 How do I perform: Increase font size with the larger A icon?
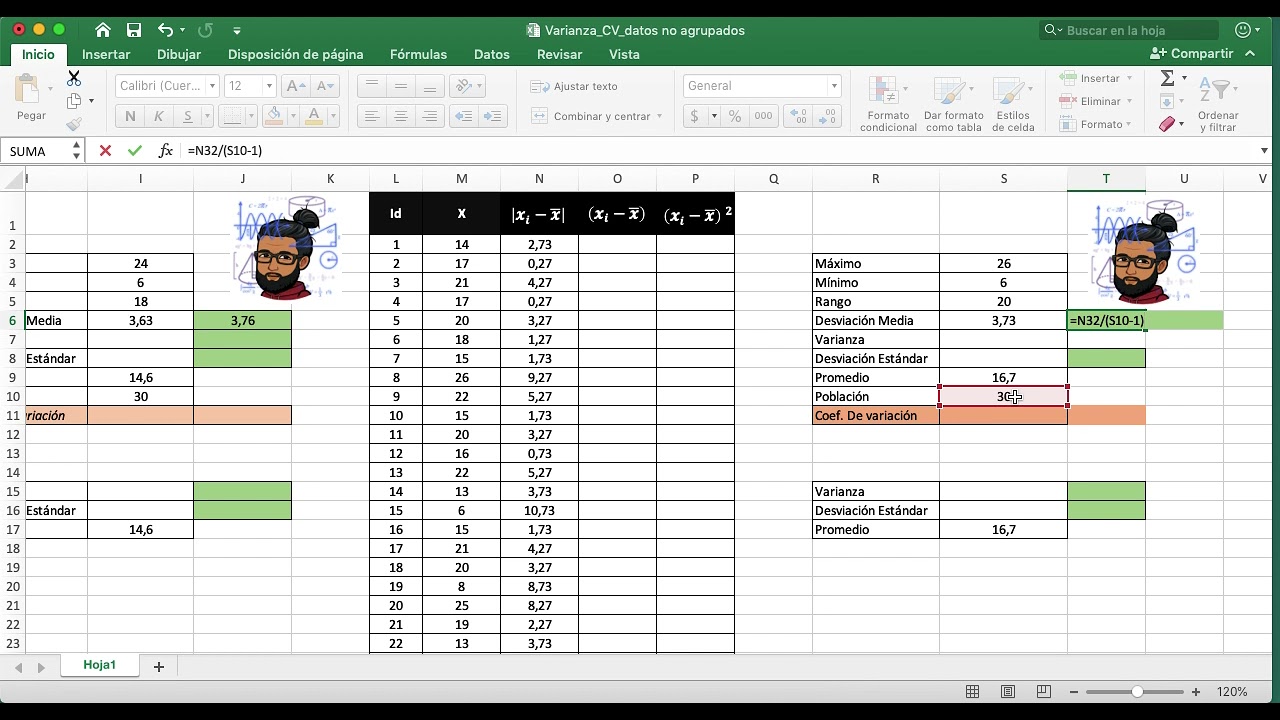(296, 86)
